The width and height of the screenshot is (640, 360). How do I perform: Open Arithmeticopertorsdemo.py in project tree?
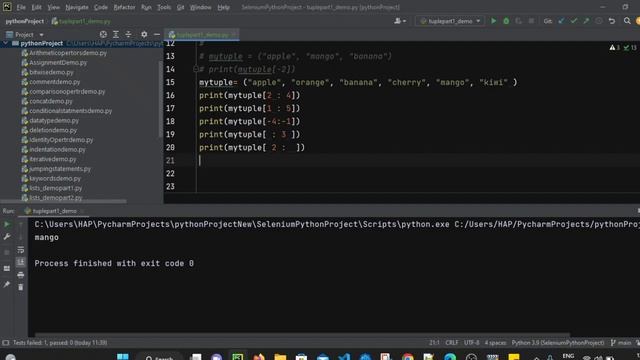tap(68, 53)
